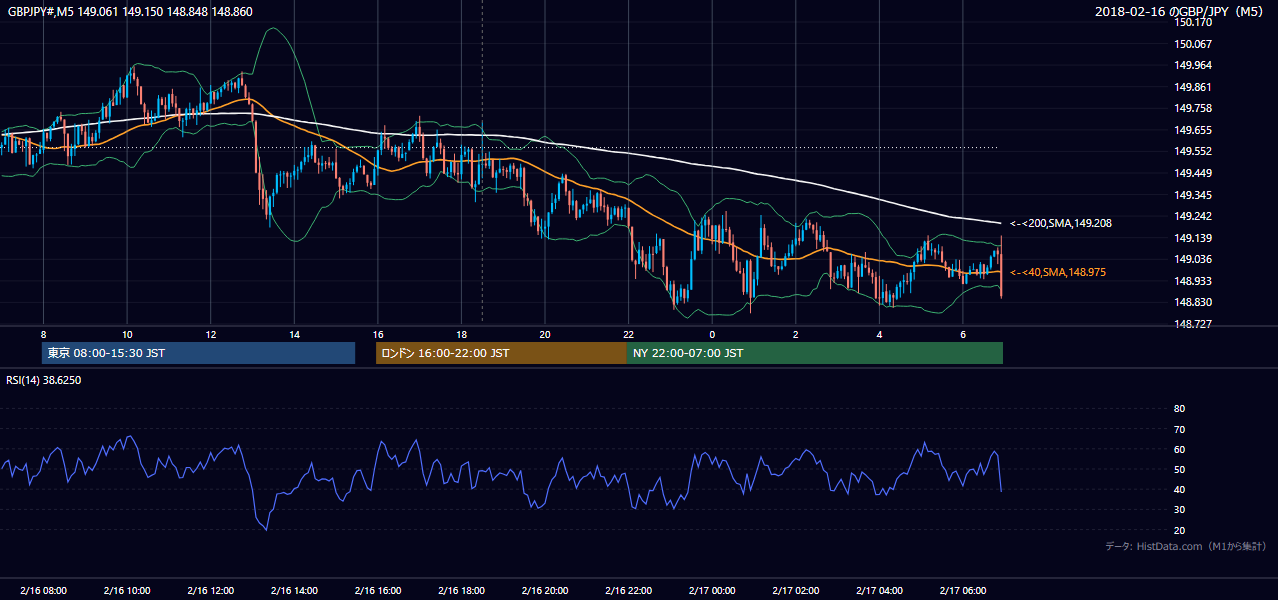The width and height of the screenshot is (1278, 600).
Task: Select the ロンドン 16:00-22:00 JST session bar
Action: pyautogui.click(x=501, y=353)
